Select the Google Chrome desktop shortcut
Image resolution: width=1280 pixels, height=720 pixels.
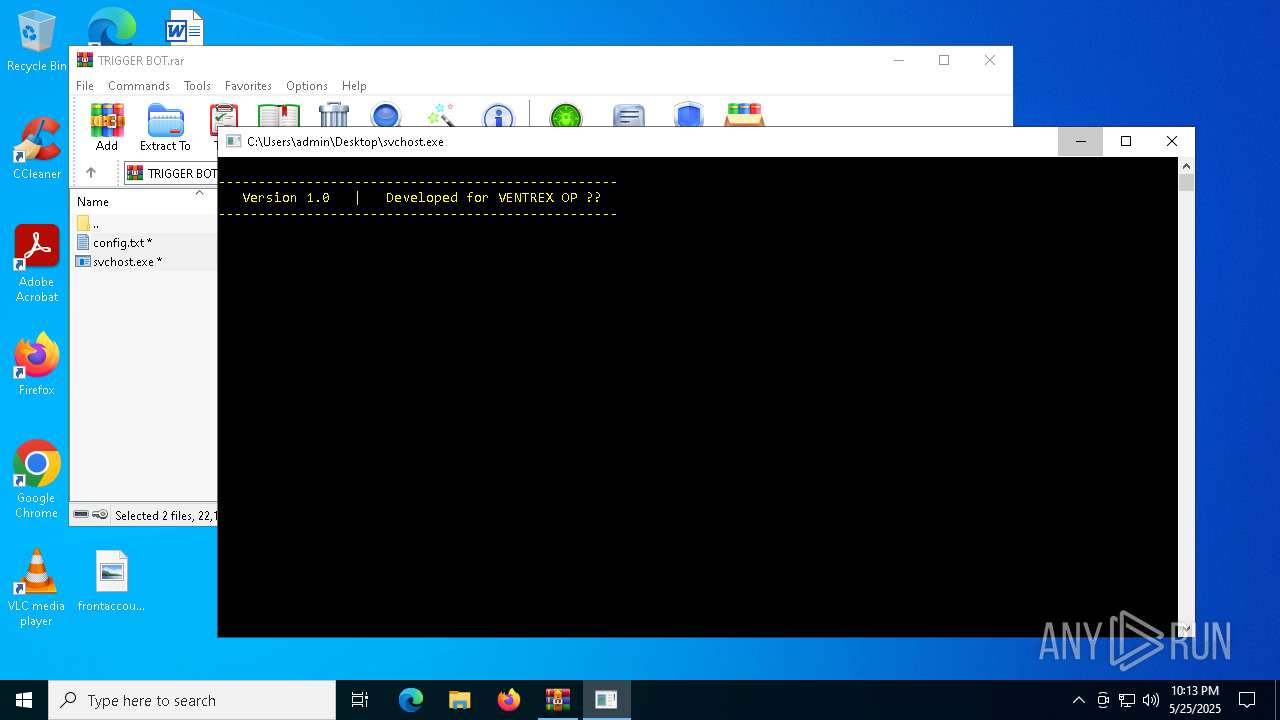tap(36, 479)
